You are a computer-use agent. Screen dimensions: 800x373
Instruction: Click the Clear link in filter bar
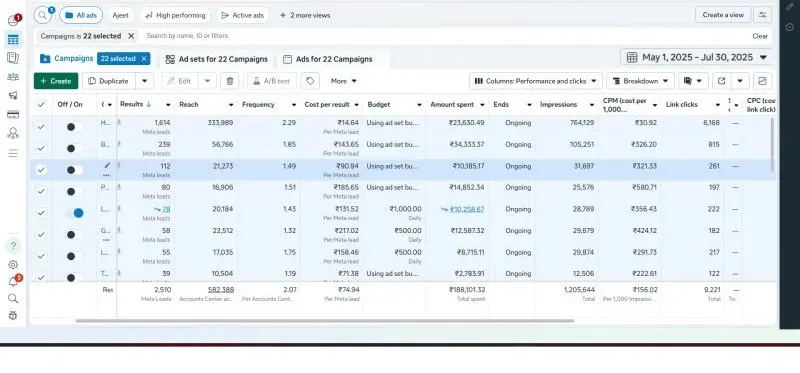tap(760, 36)
